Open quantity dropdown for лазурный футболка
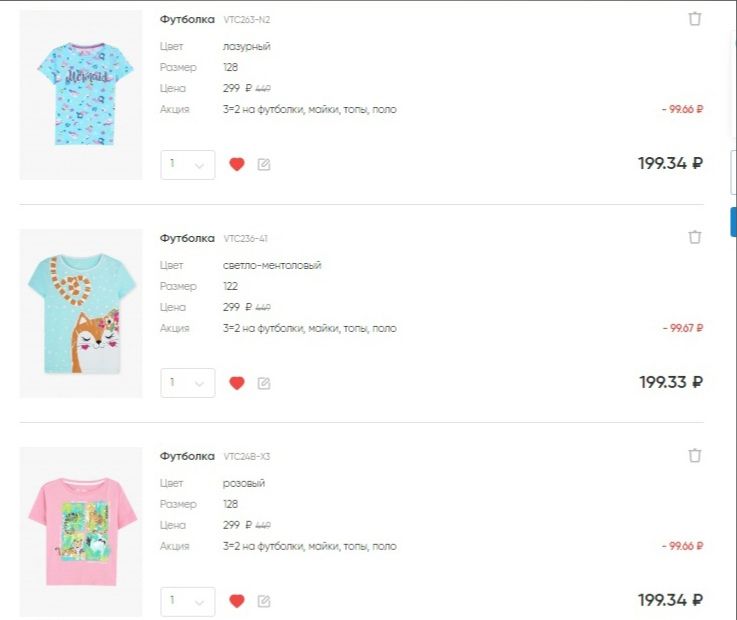This screenshot has height=620, width=737. pyautogui.click(x=188, y=165)
